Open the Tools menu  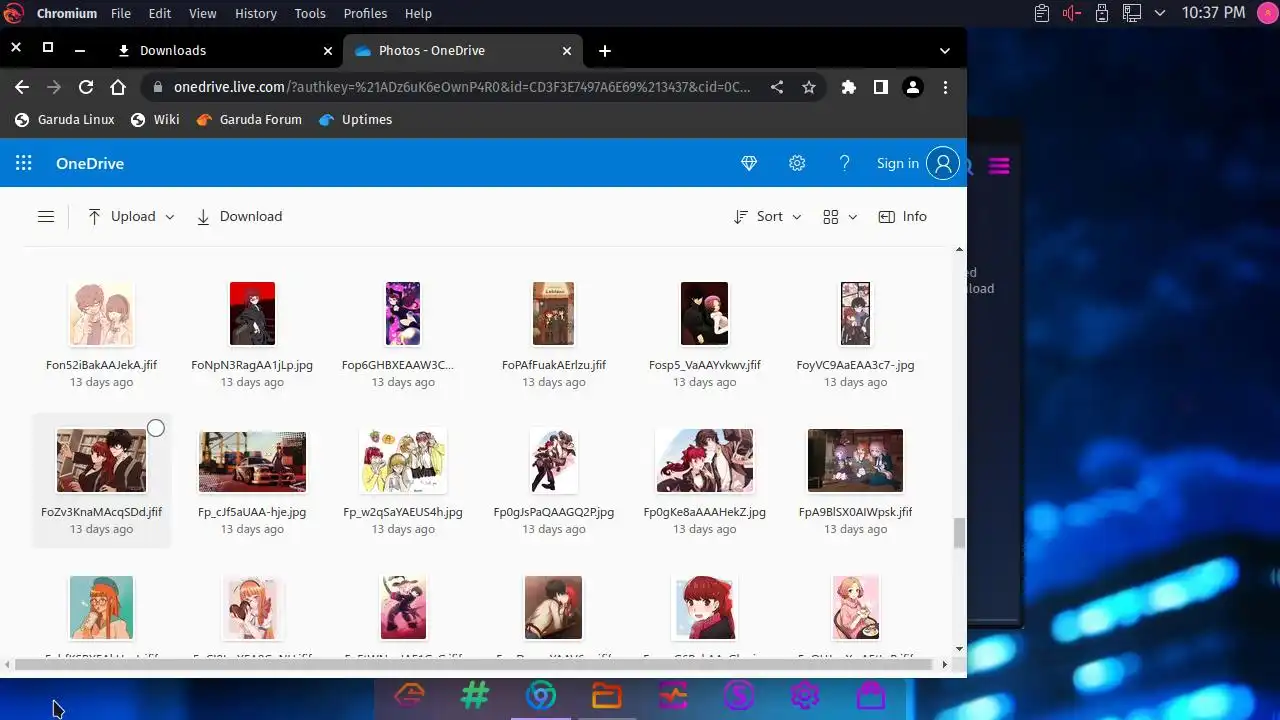point(310,13)
